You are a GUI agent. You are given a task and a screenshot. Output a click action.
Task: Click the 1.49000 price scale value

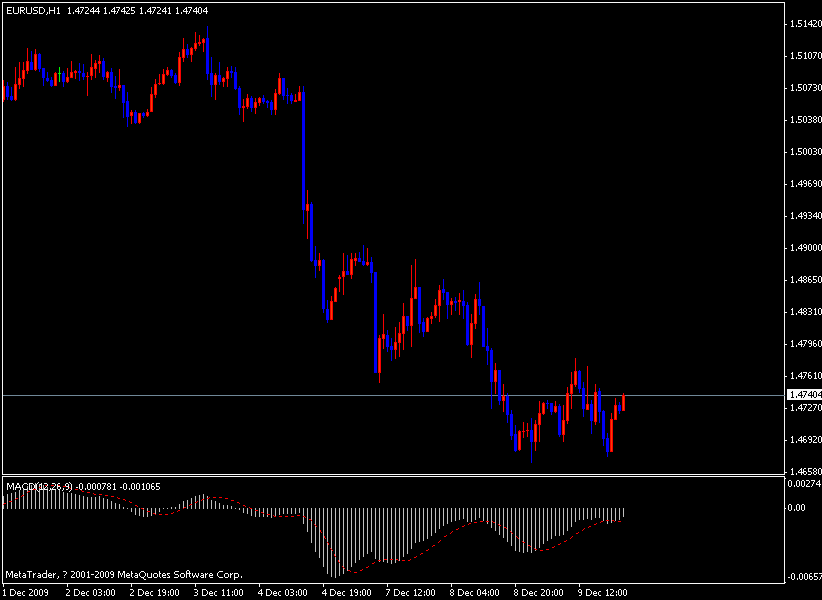point(805,248)
